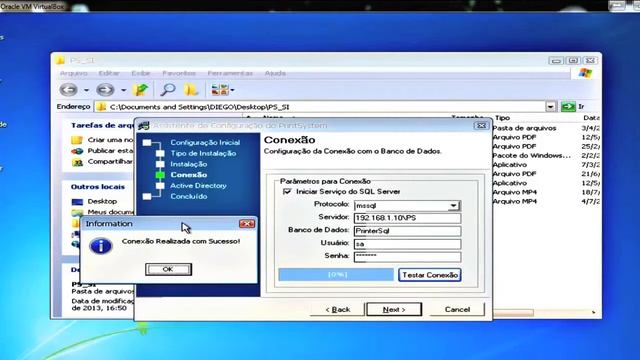Open Favoritos menu in Explorer window
This screenshot has width=640, height=360.
point(179,73)
